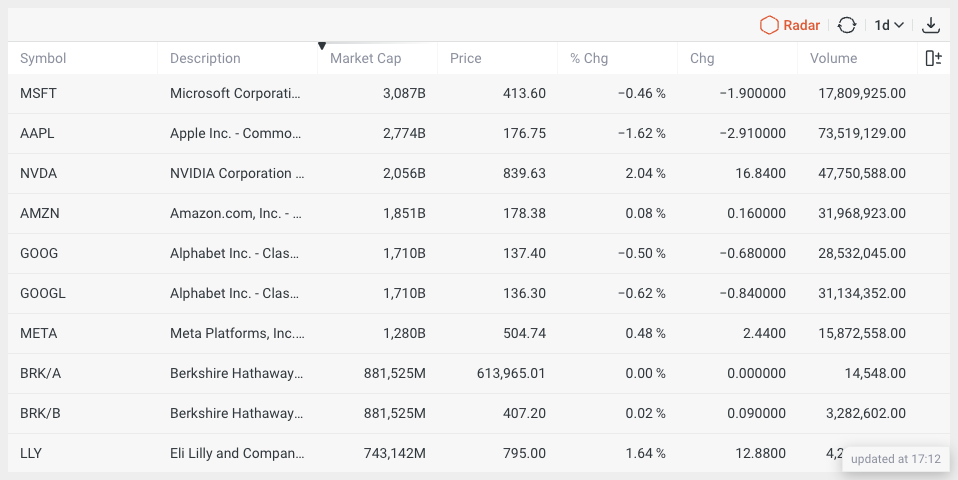Sort by the % Chg column header
The image size is (958, 480).
click(x=589, y=58)
